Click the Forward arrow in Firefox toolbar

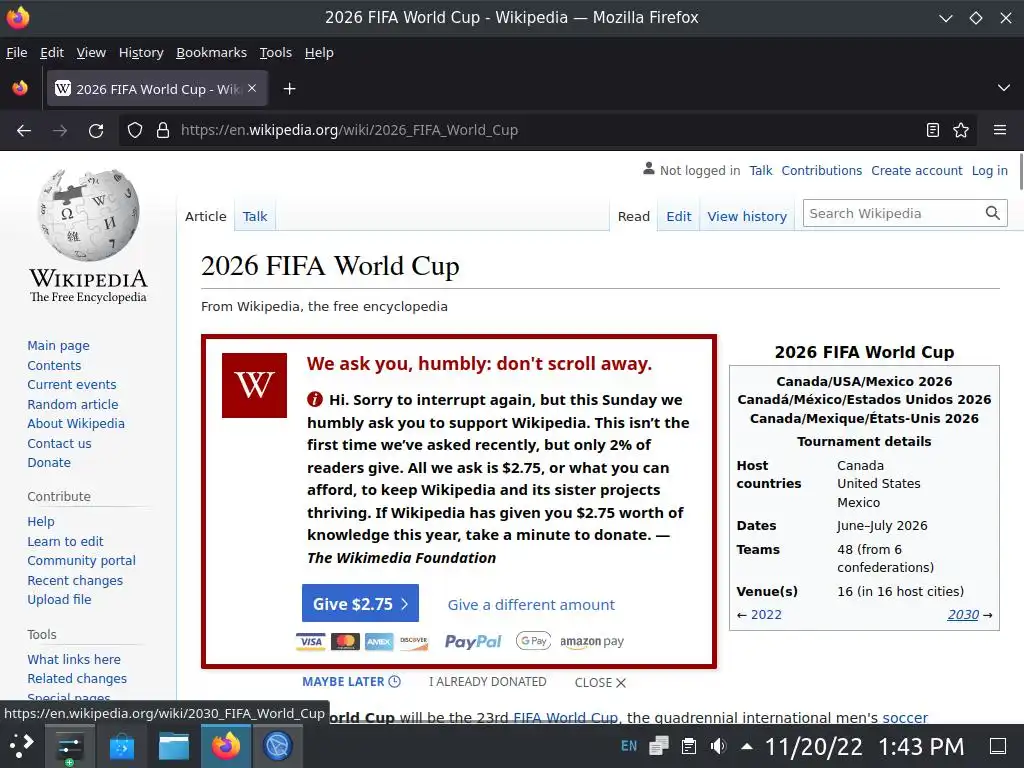click(x=60, y=130)
